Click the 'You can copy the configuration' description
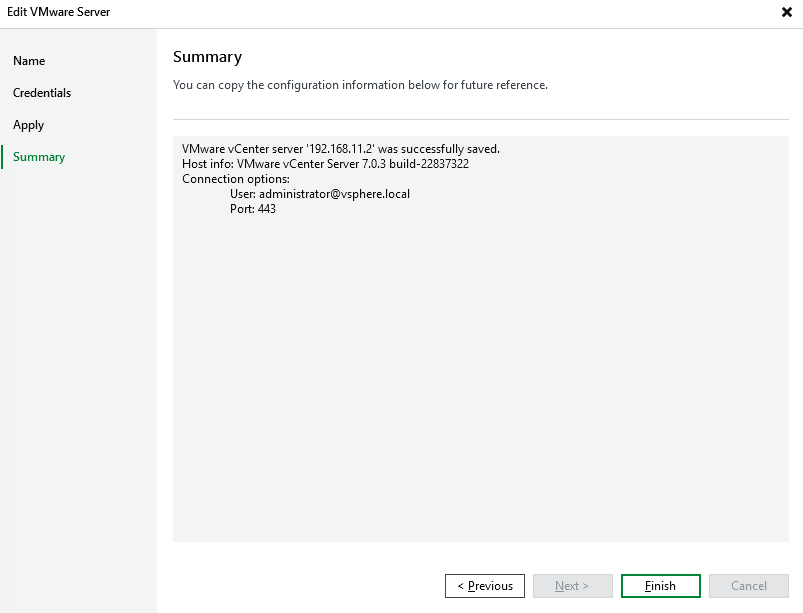Viewport: 803px width, 613px height. [x=360, y=85]
